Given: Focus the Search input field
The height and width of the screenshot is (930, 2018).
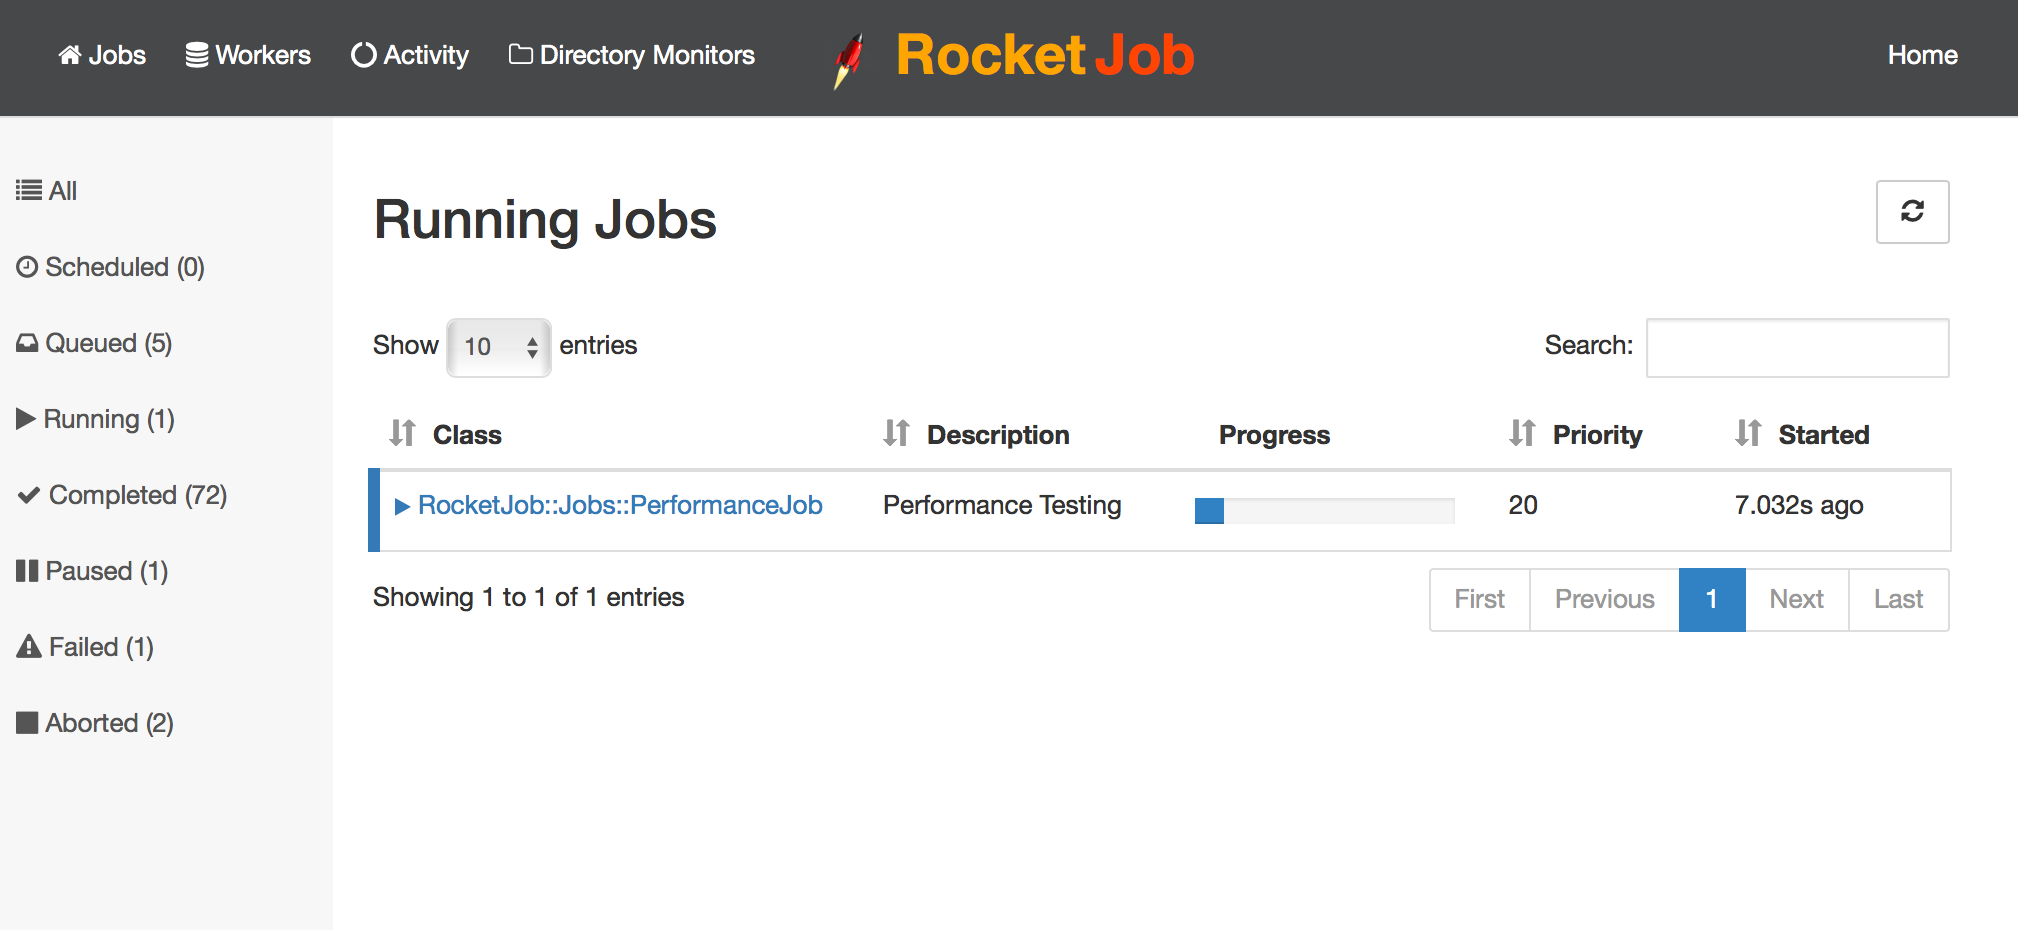Looking at the screenshot, I should point(1797,347).
